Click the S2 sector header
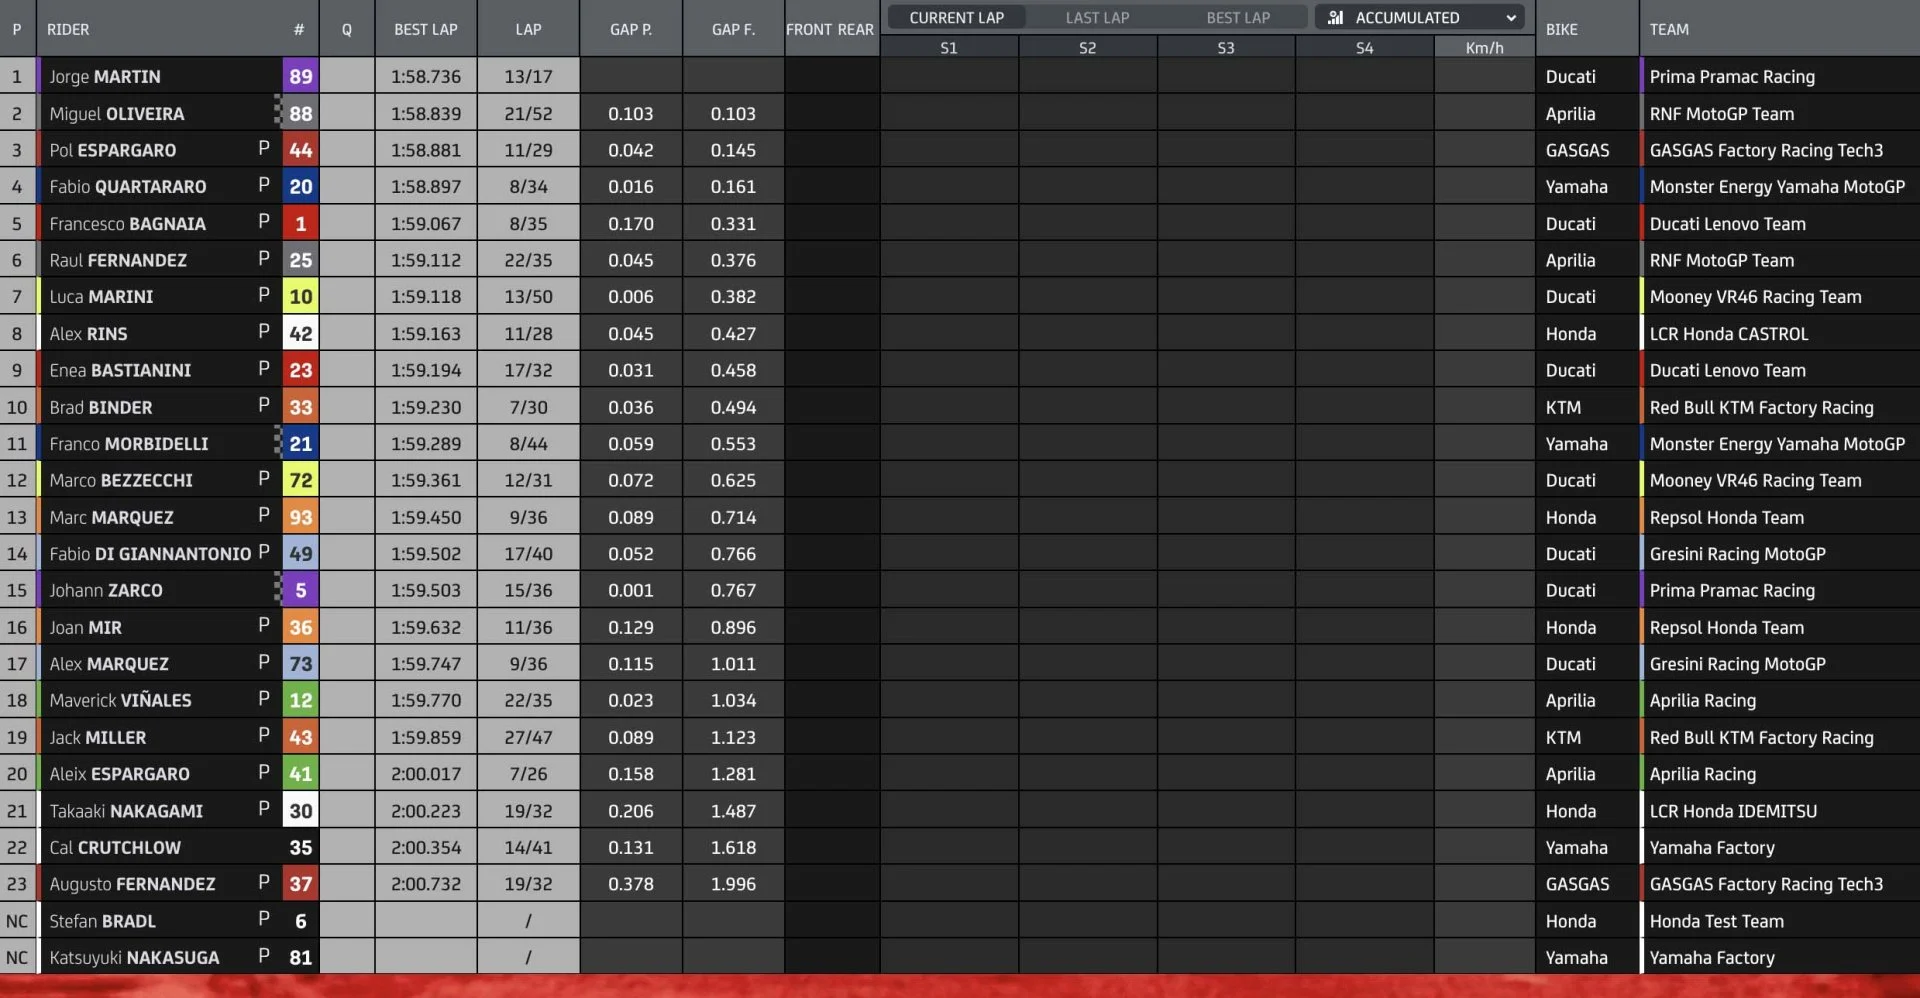 [x=1087, y=47]
